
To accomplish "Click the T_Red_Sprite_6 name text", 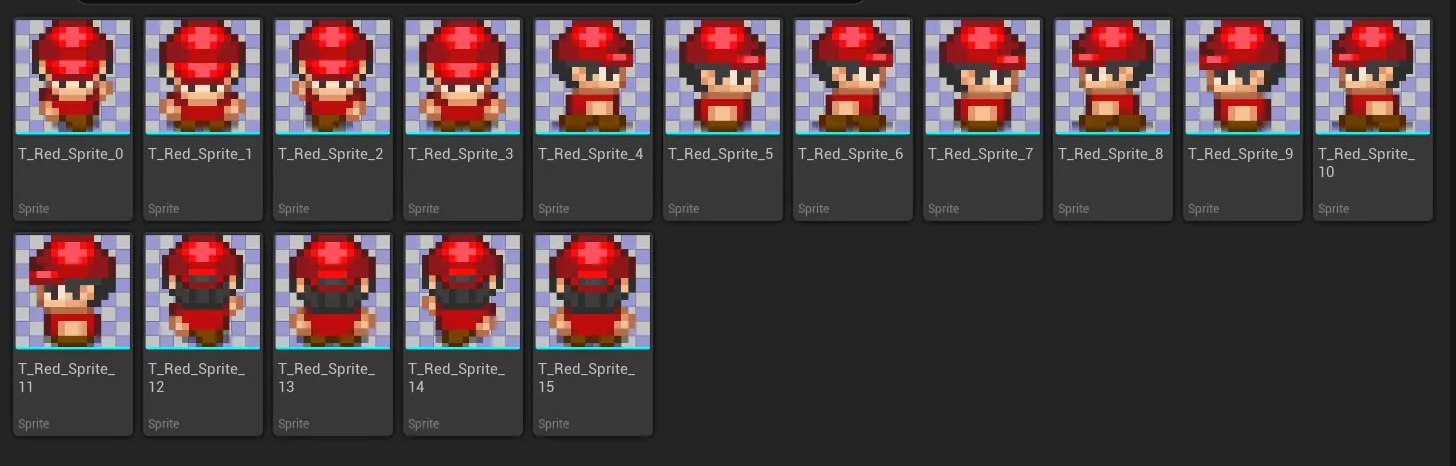I will pos(851,154).
